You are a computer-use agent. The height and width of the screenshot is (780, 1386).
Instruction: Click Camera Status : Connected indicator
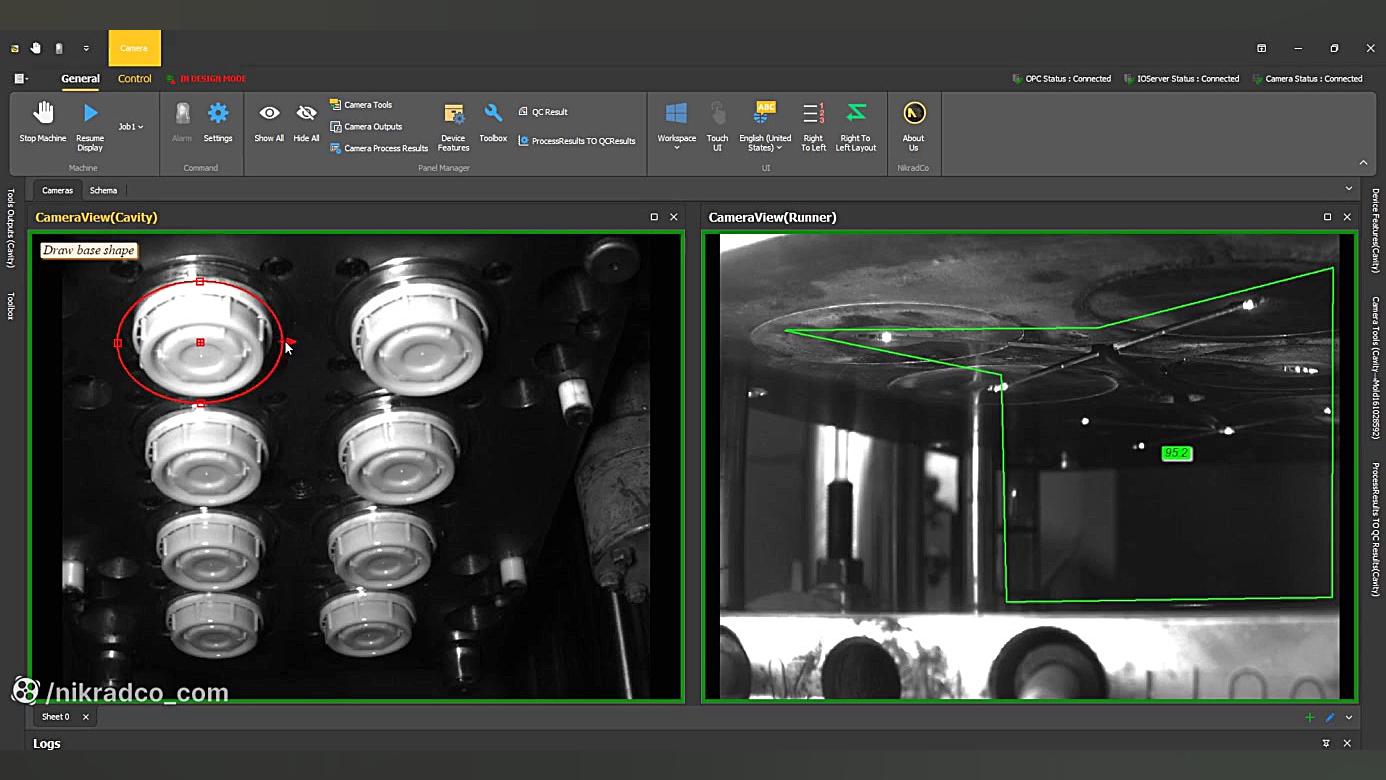(1307, 79)
